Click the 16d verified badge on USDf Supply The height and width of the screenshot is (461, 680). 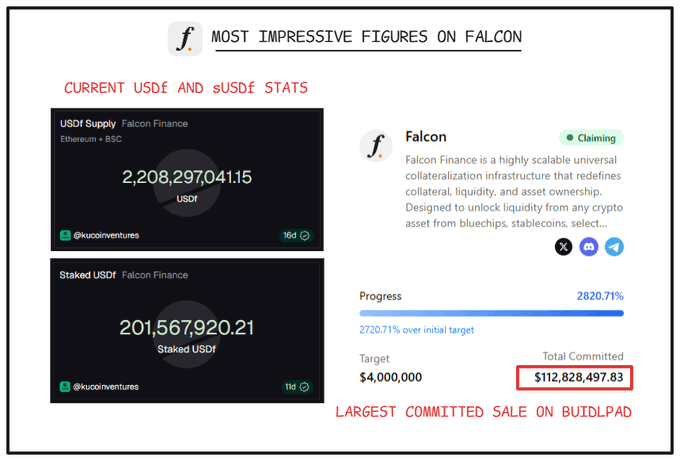[295, 236]
